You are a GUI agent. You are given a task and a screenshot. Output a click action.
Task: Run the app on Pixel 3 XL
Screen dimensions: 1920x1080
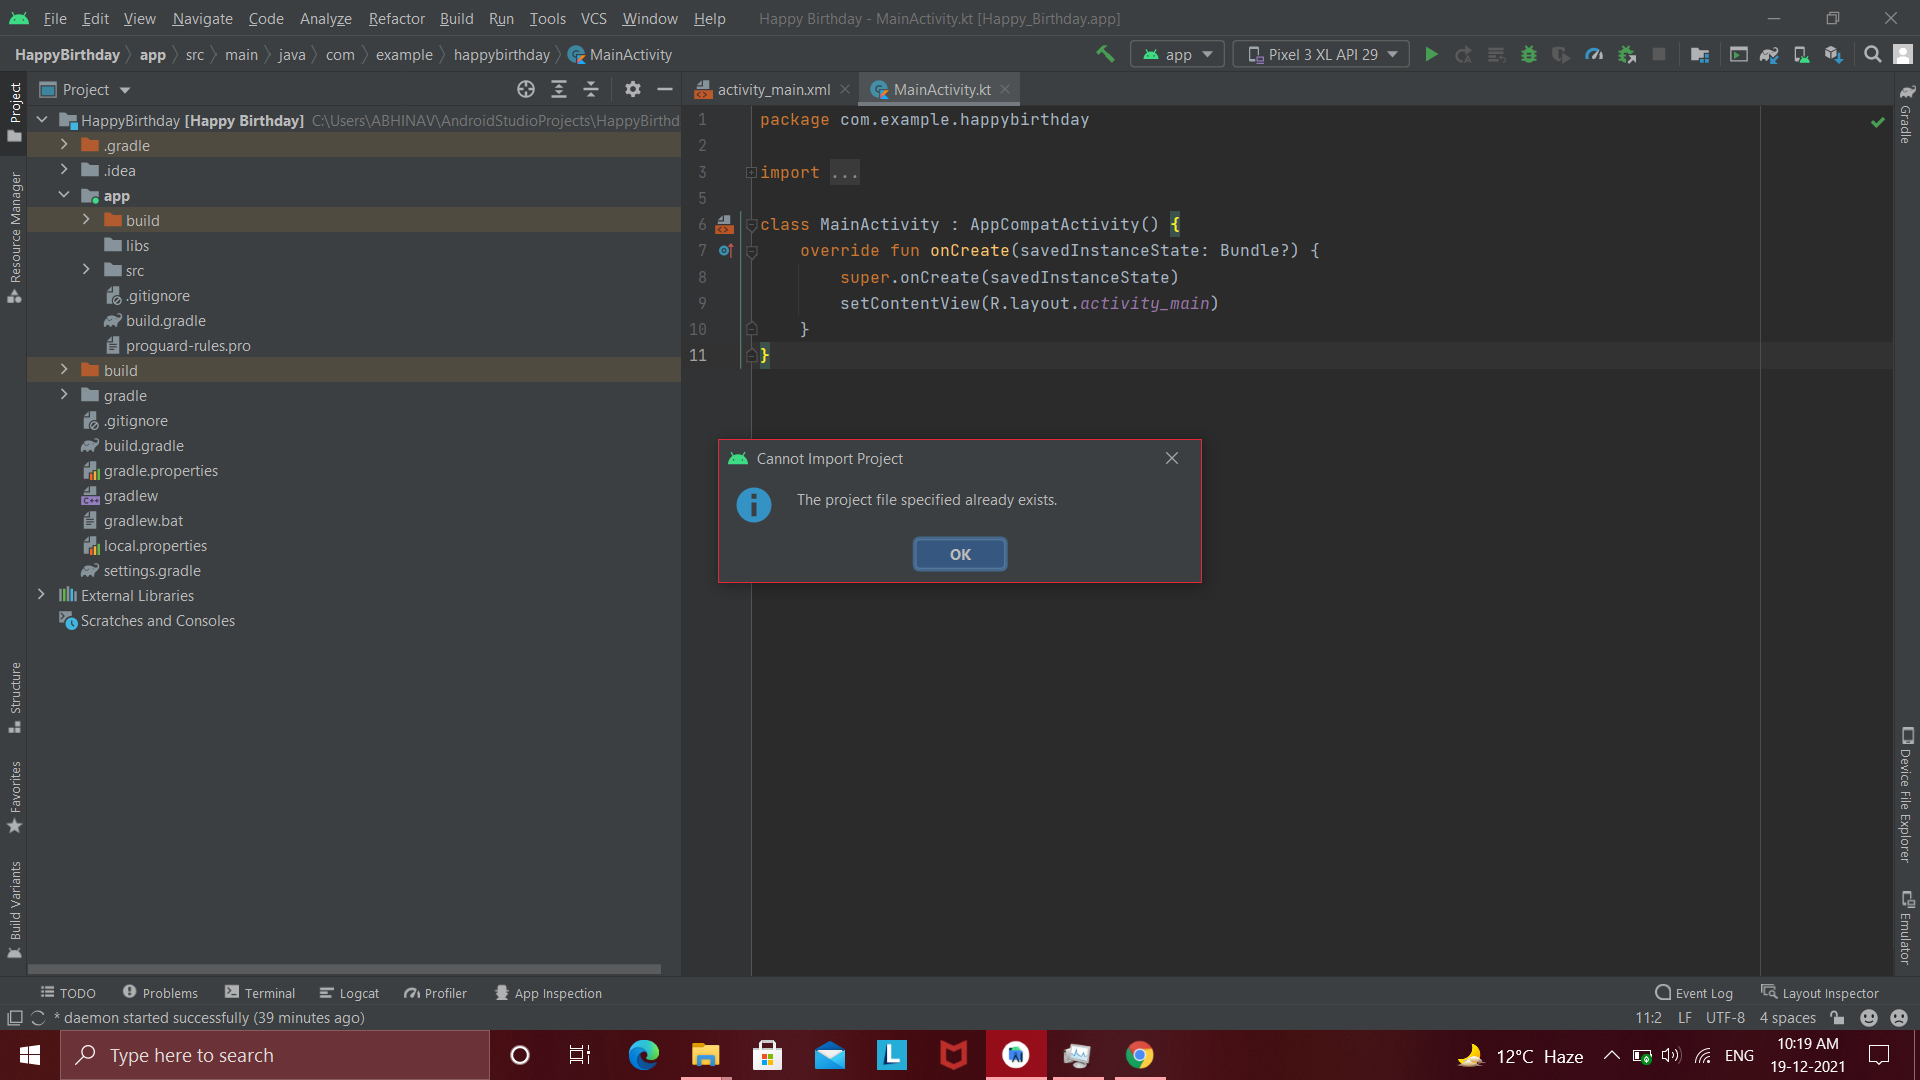pos(1432,54)
